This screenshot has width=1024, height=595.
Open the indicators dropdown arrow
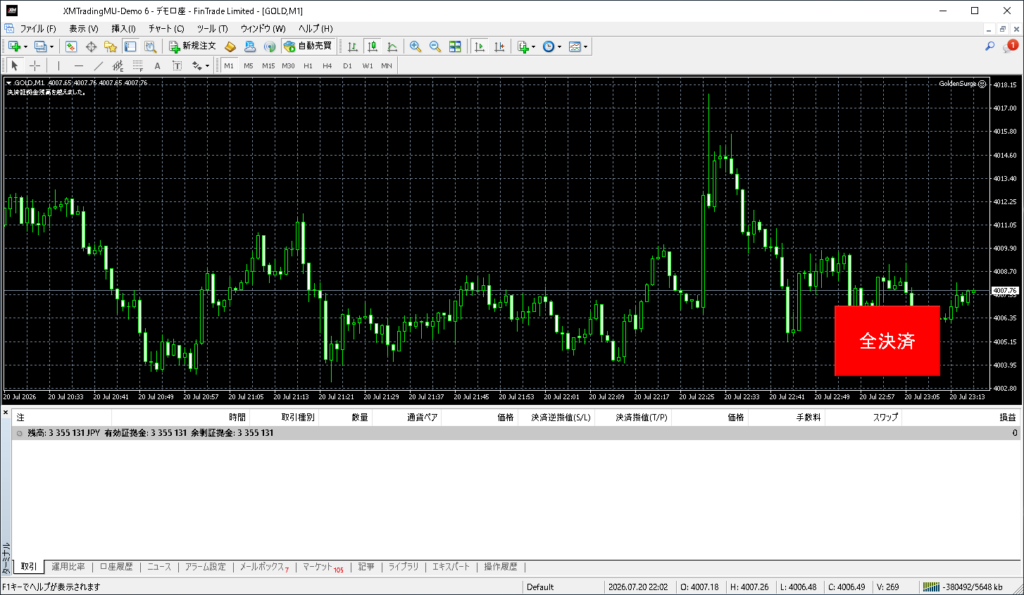(534, 47)
